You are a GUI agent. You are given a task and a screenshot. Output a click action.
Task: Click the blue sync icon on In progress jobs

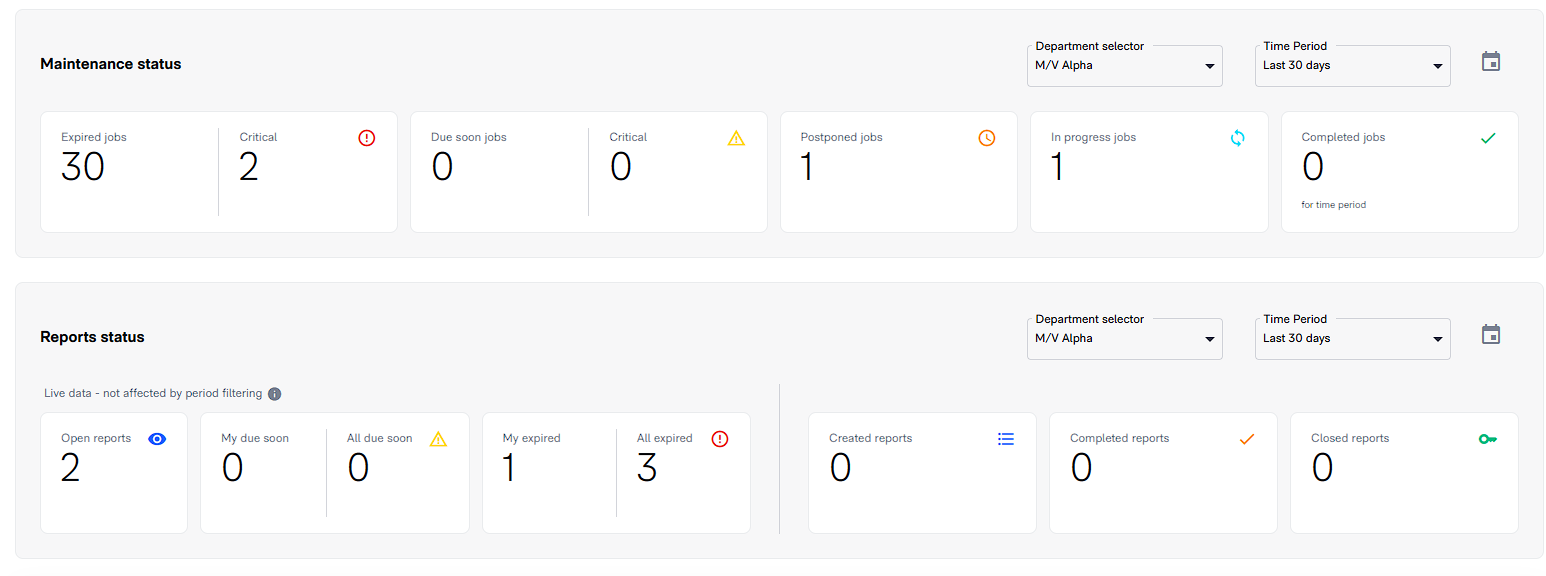click(1237, 138)
